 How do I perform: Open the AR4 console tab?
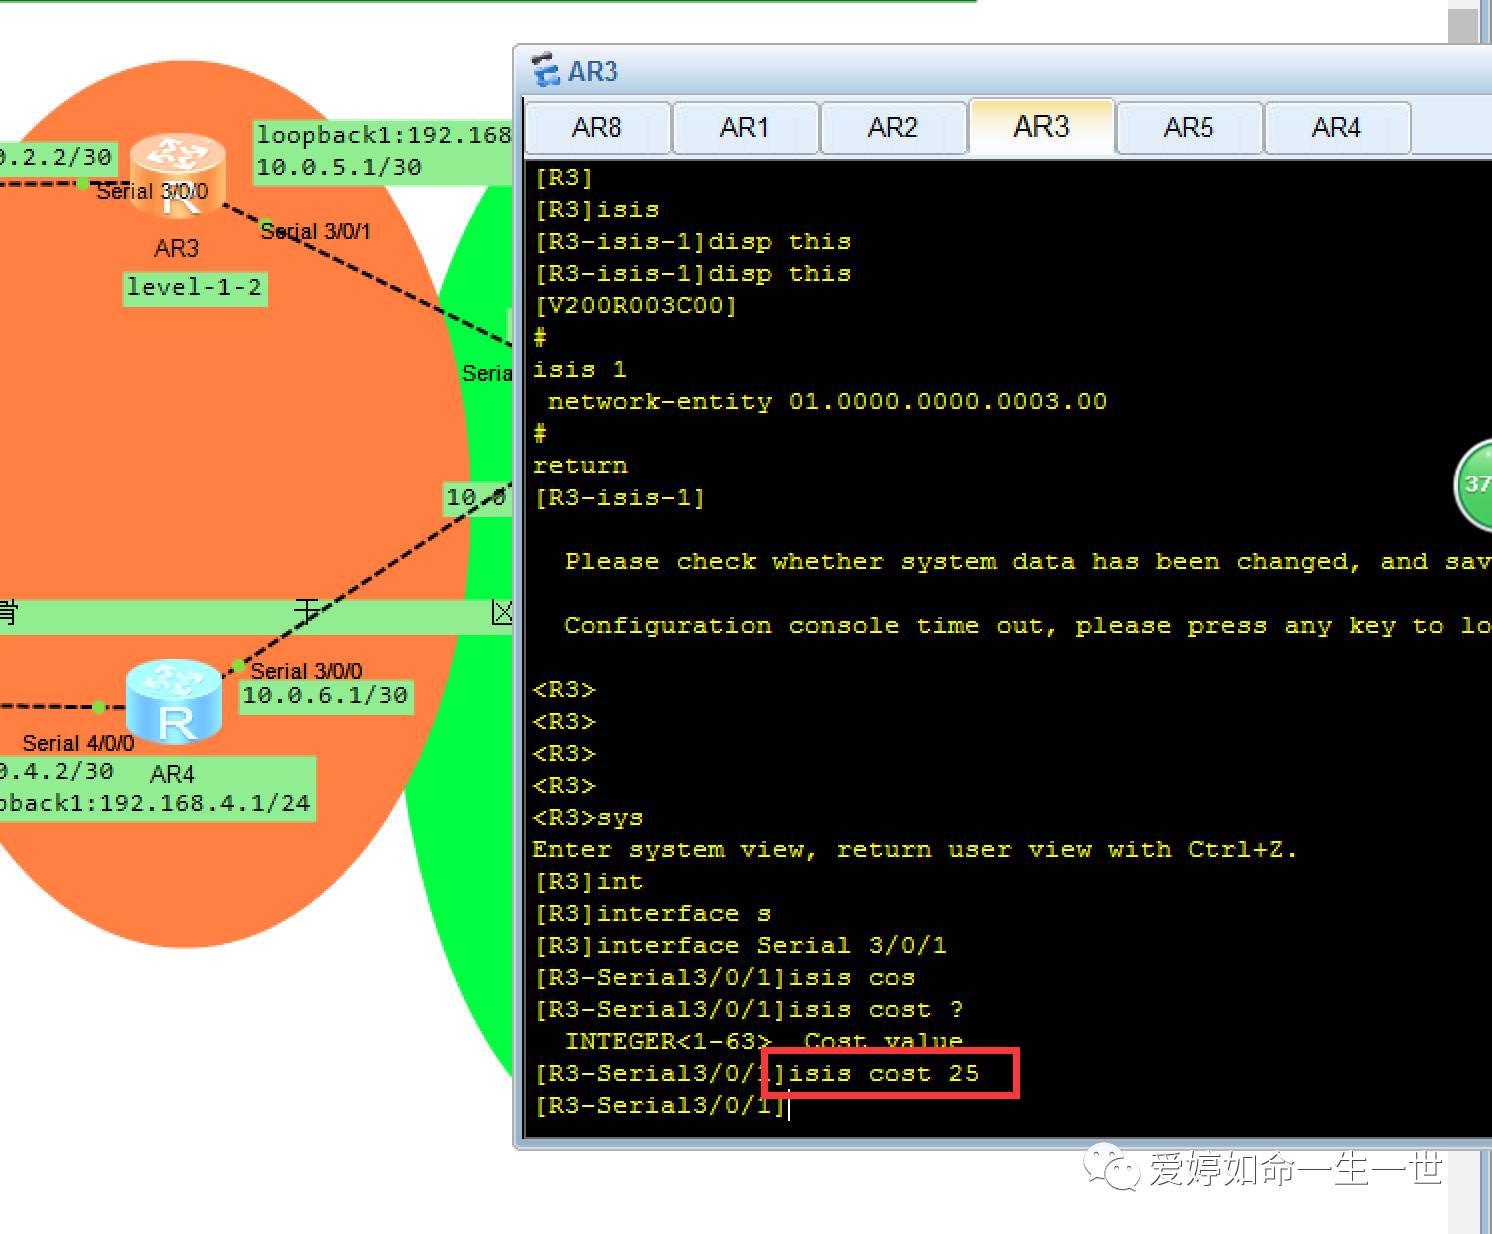point(1337,128)
